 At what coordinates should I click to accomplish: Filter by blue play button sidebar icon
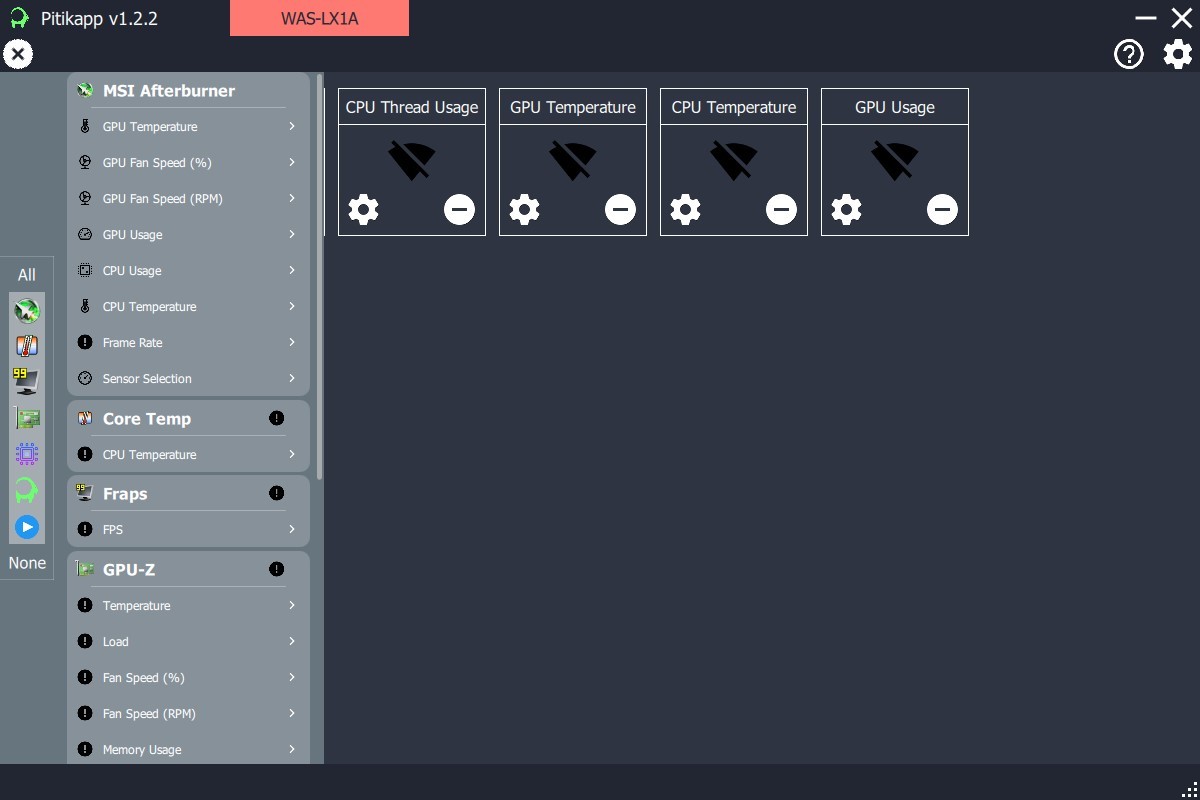[x=27, y=526]
